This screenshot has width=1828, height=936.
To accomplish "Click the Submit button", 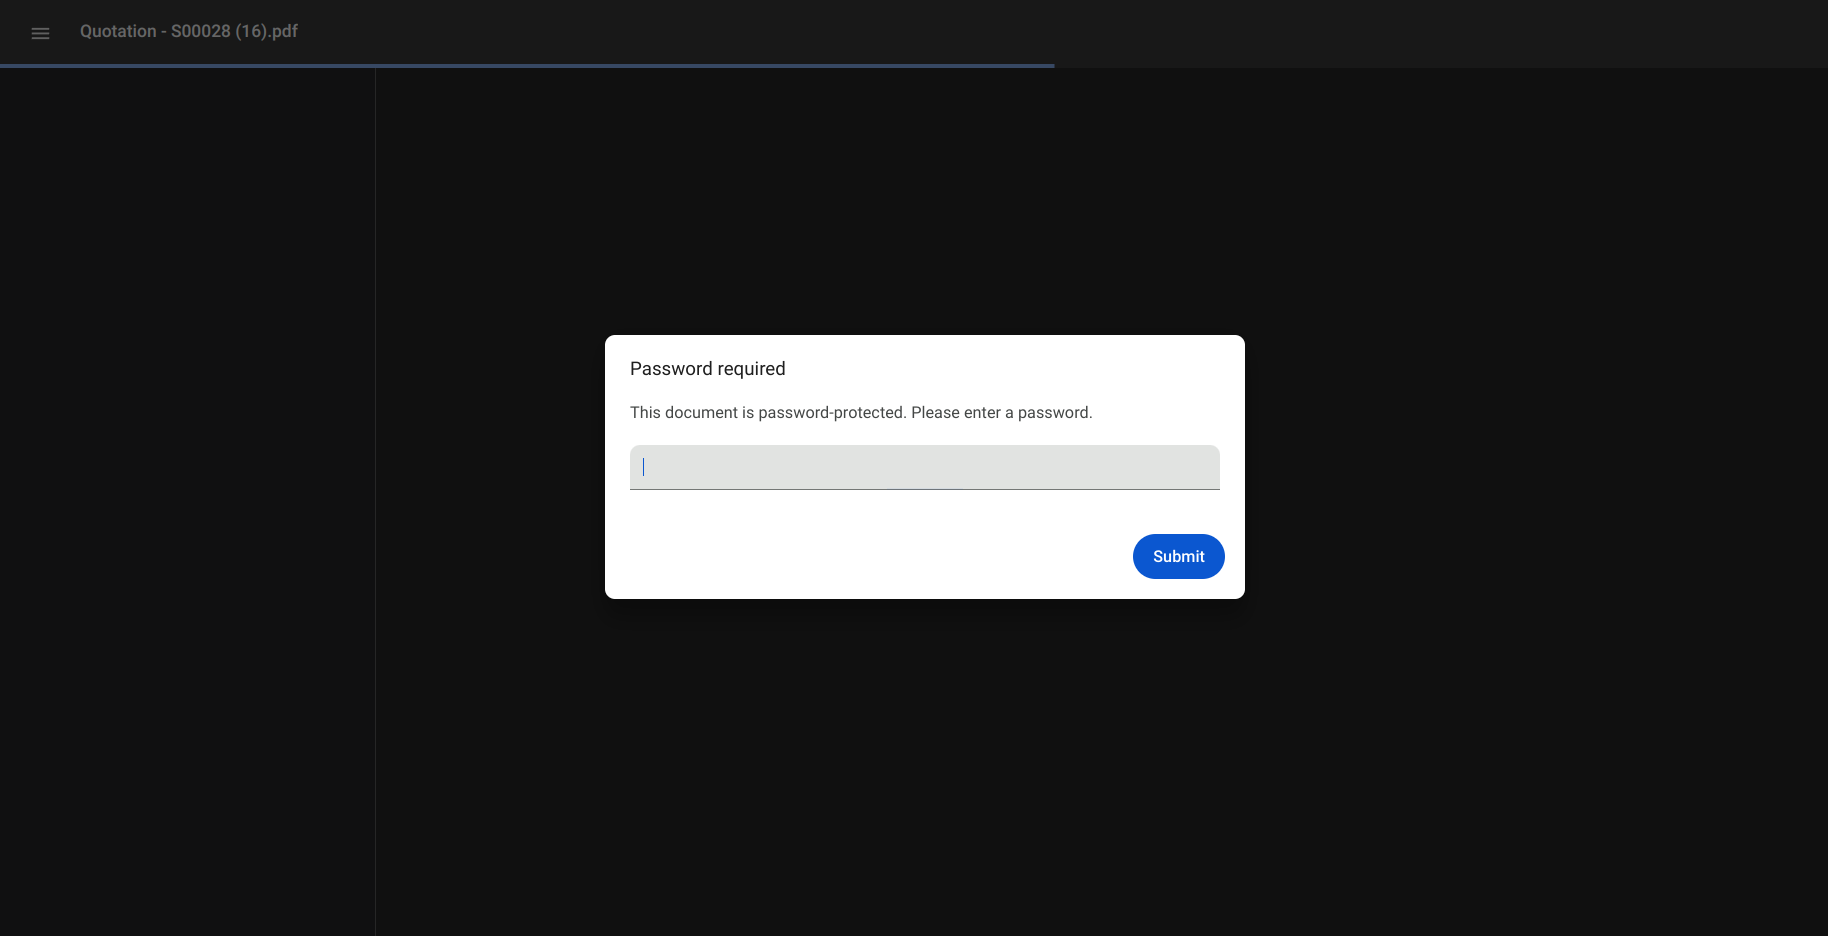I will click(1178, 556).
